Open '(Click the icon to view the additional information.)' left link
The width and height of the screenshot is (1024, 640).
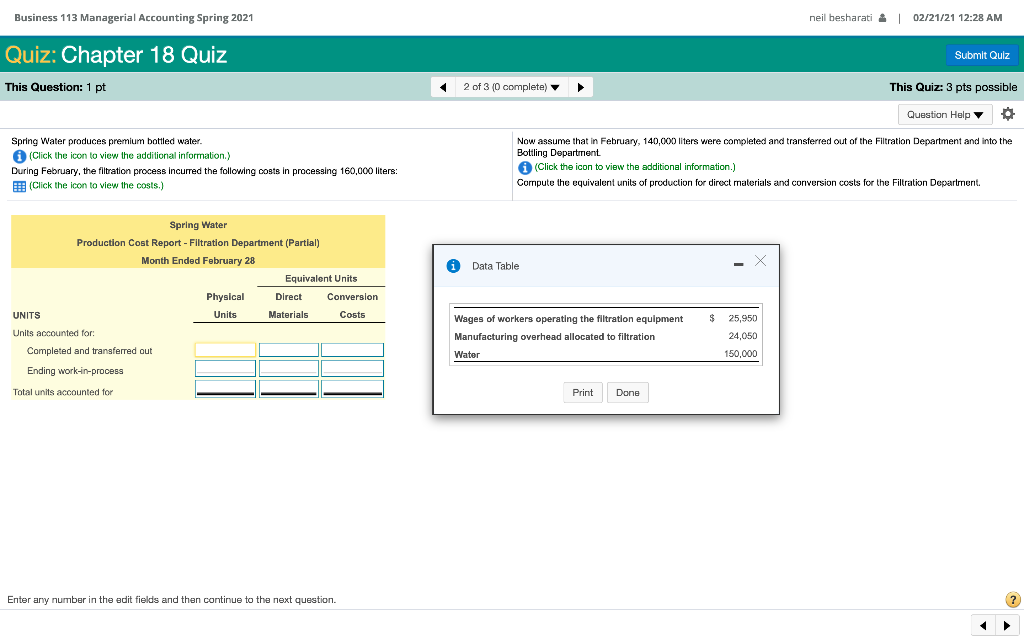(129, 155)
